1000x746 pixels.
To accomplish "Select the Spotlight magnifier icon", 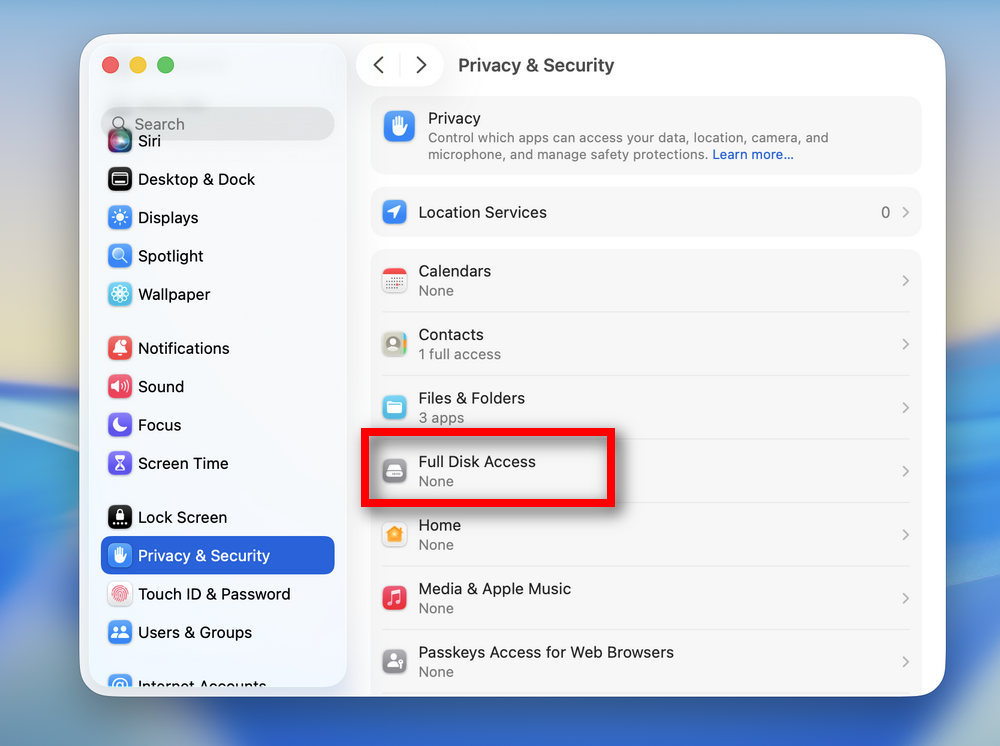I will pos(120,256).
